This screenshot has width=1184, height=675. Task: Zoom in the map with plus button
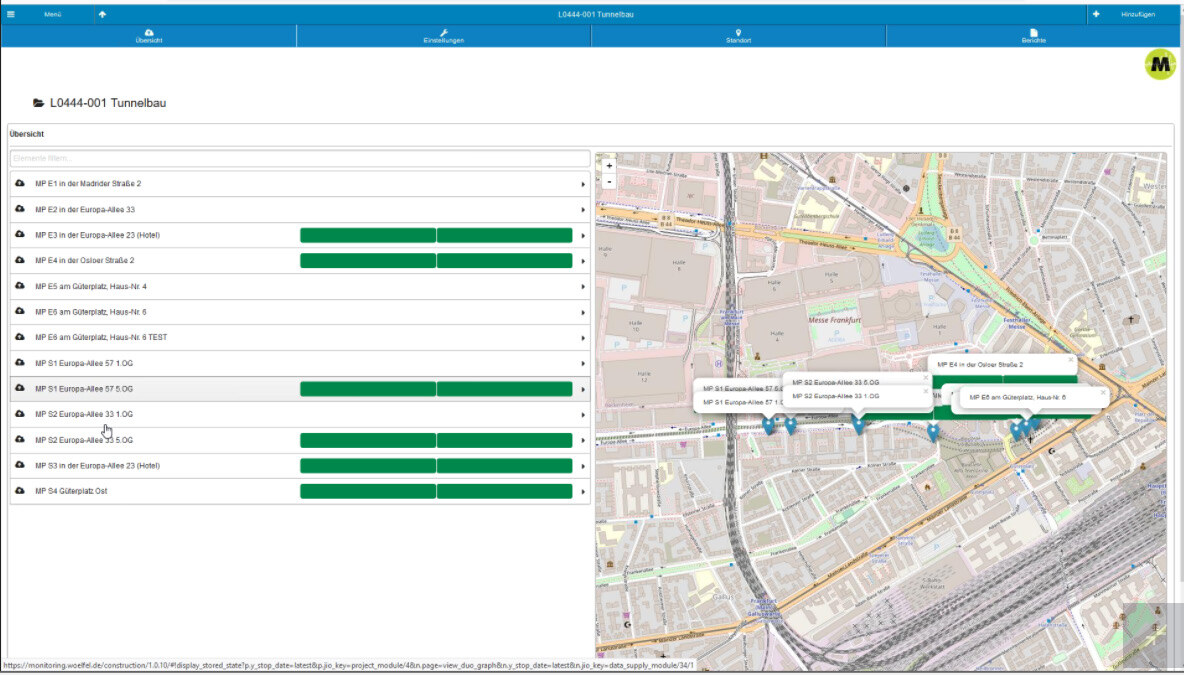pyautogui.click(x=609, y=166)
